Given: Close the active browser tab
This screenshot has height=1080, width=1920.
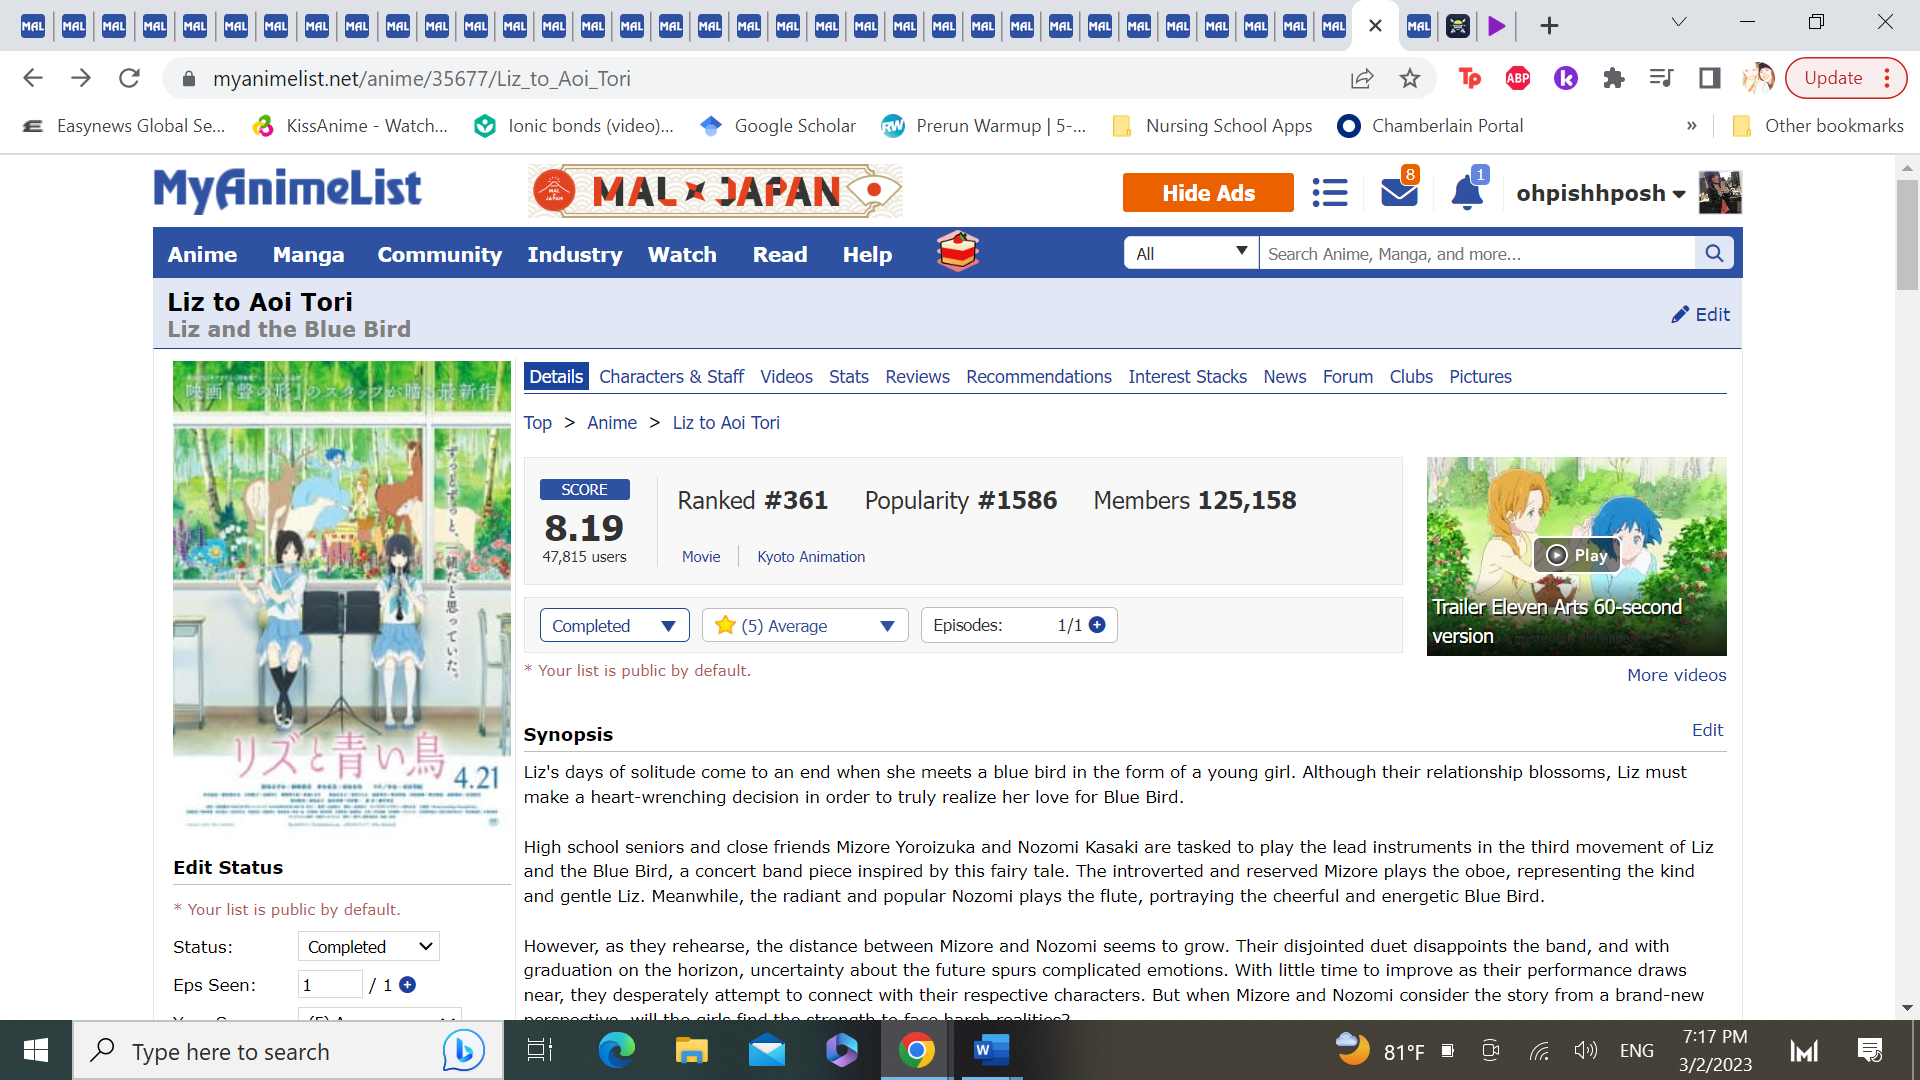Looking at the screenshot, I should pos(1375,26).
